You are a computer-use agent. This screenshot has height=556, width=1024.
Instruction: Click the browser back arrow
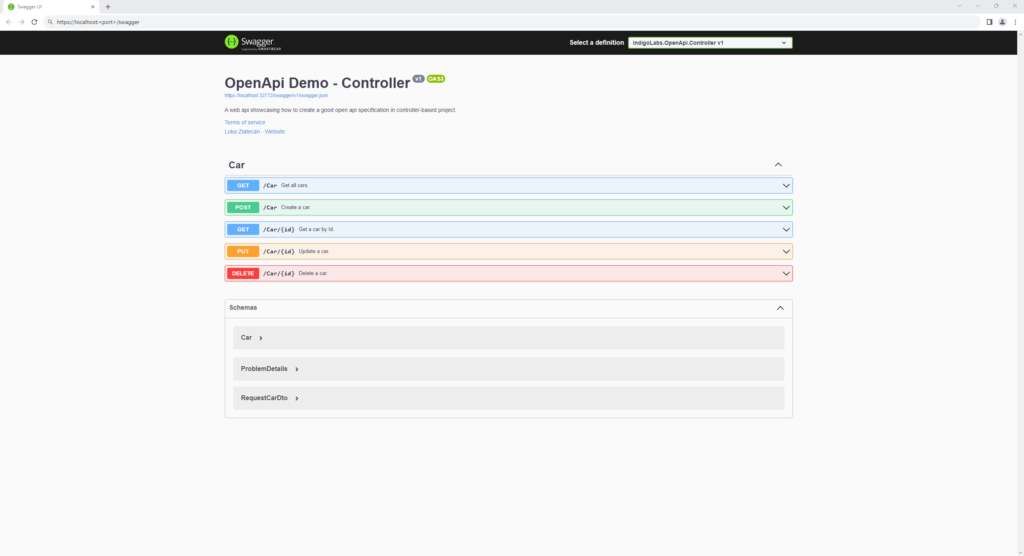click(9, 21)
